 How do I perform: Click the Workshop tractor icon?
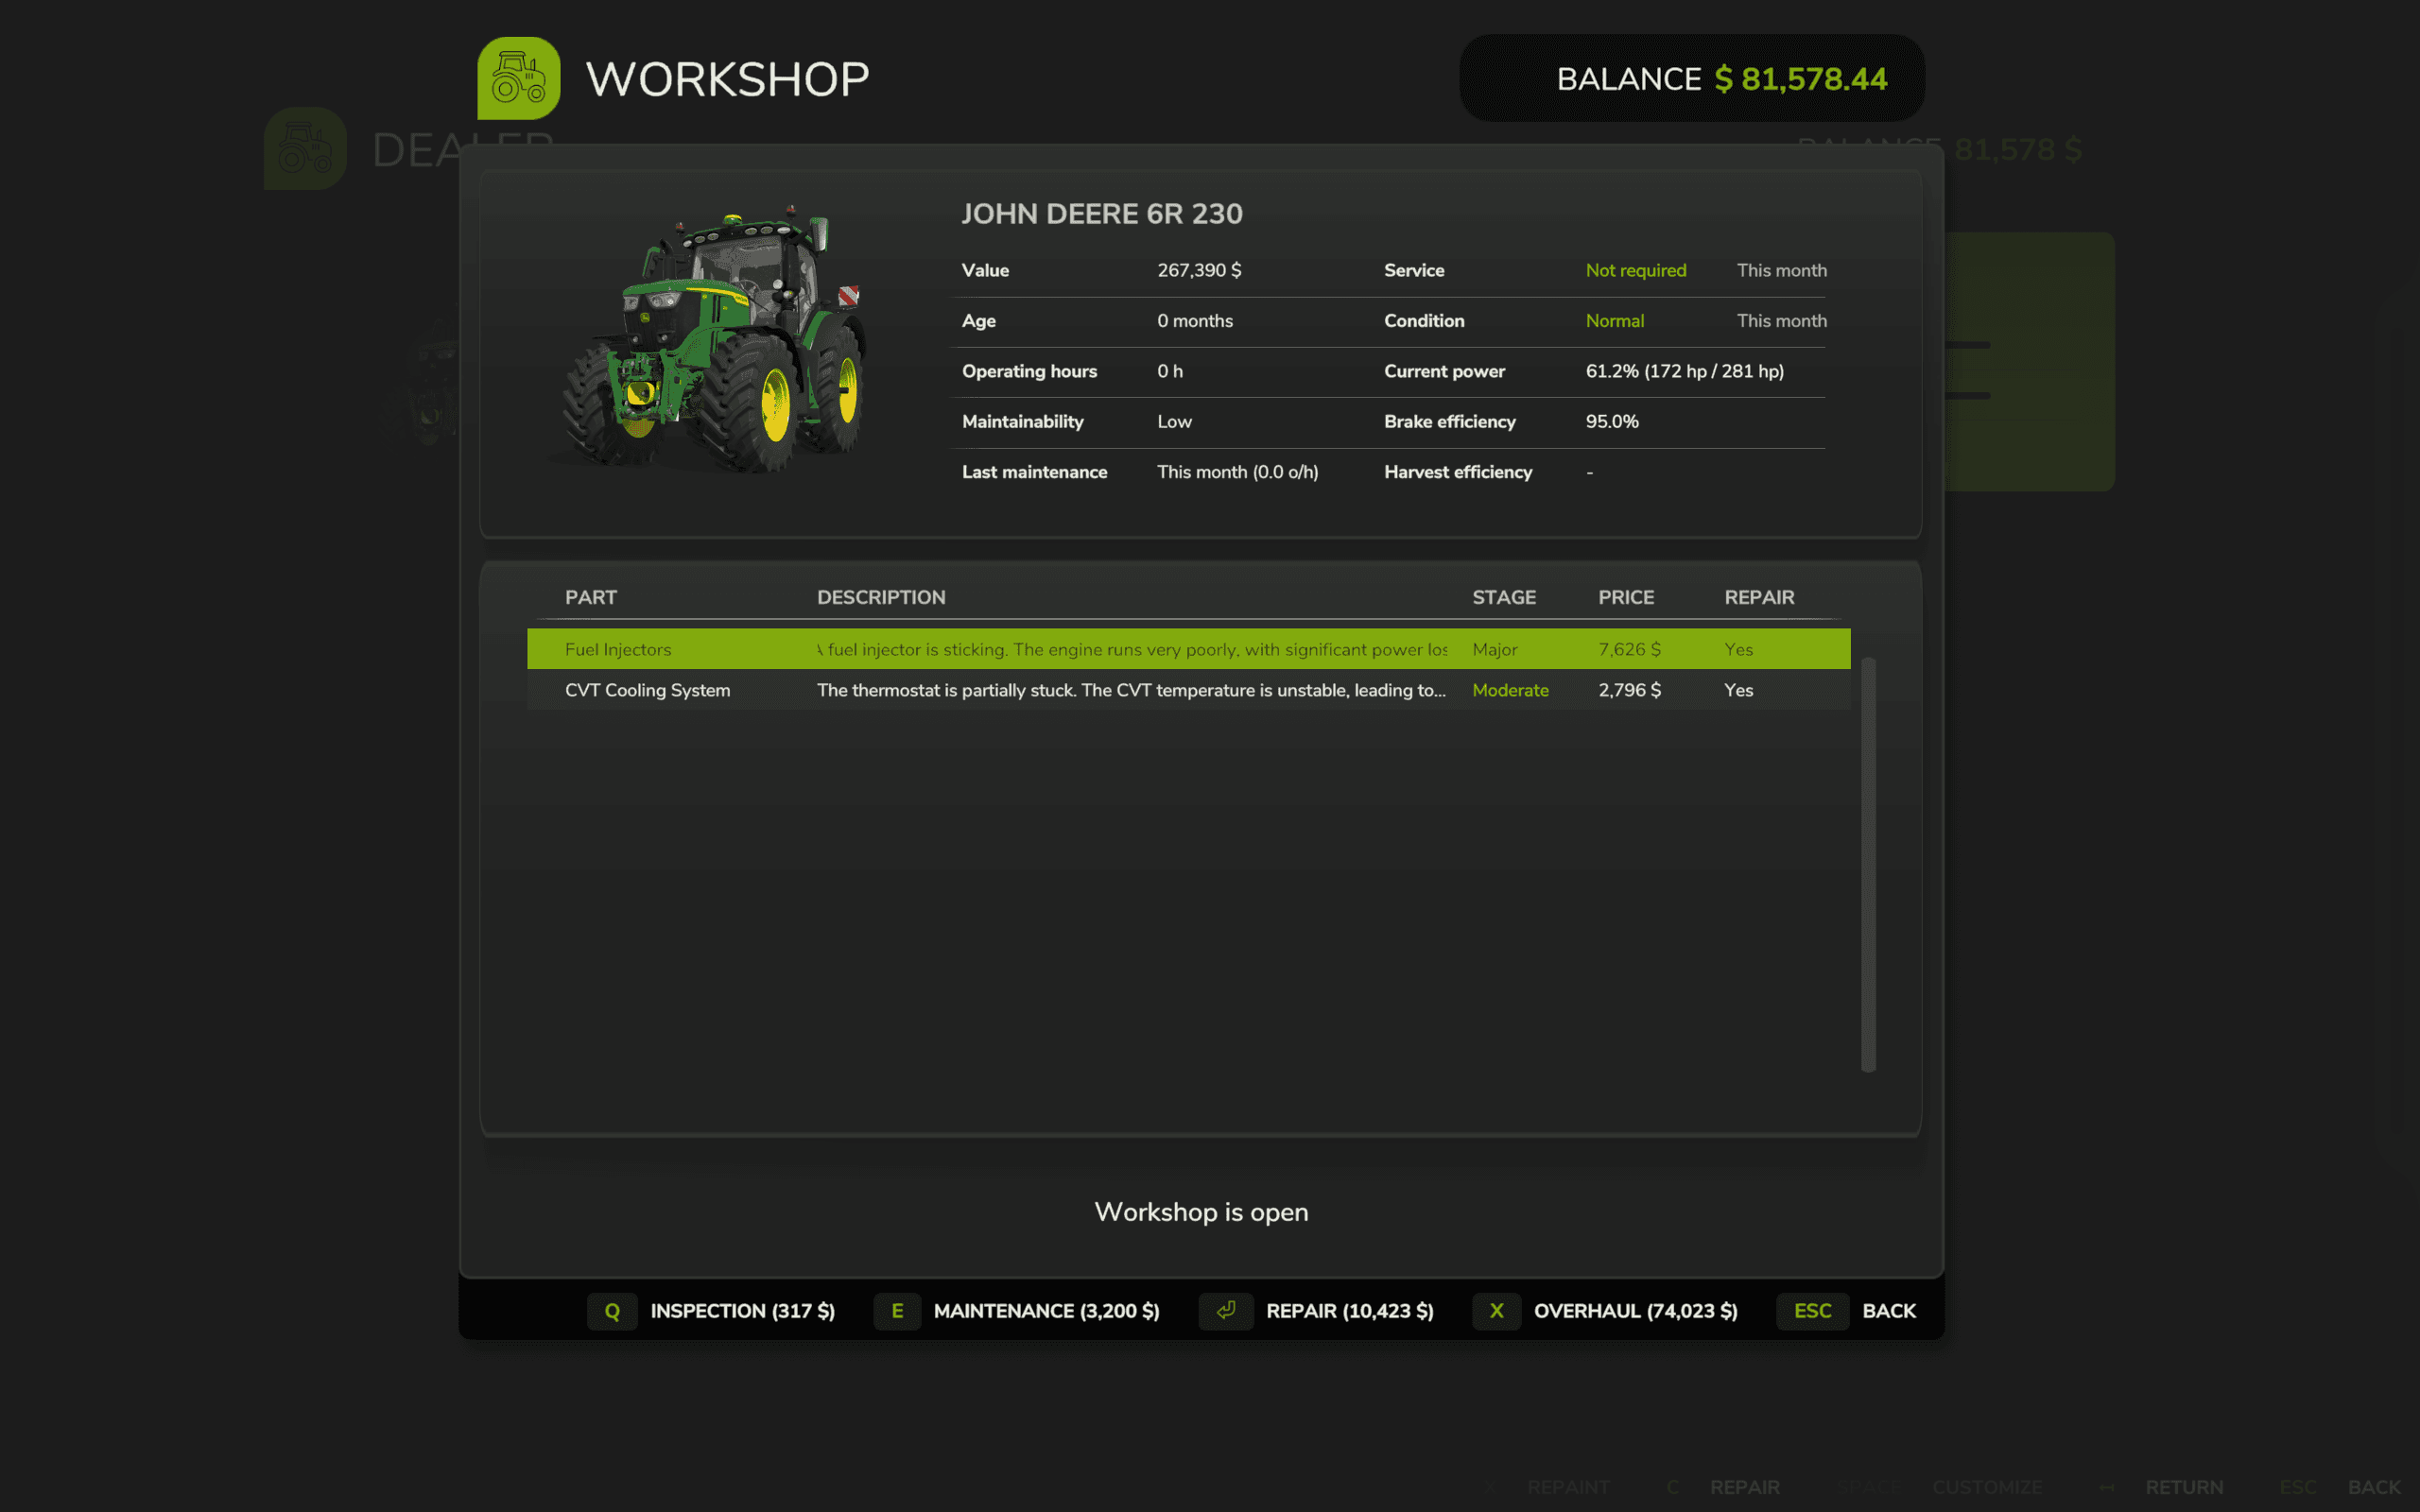pos(518,78)
